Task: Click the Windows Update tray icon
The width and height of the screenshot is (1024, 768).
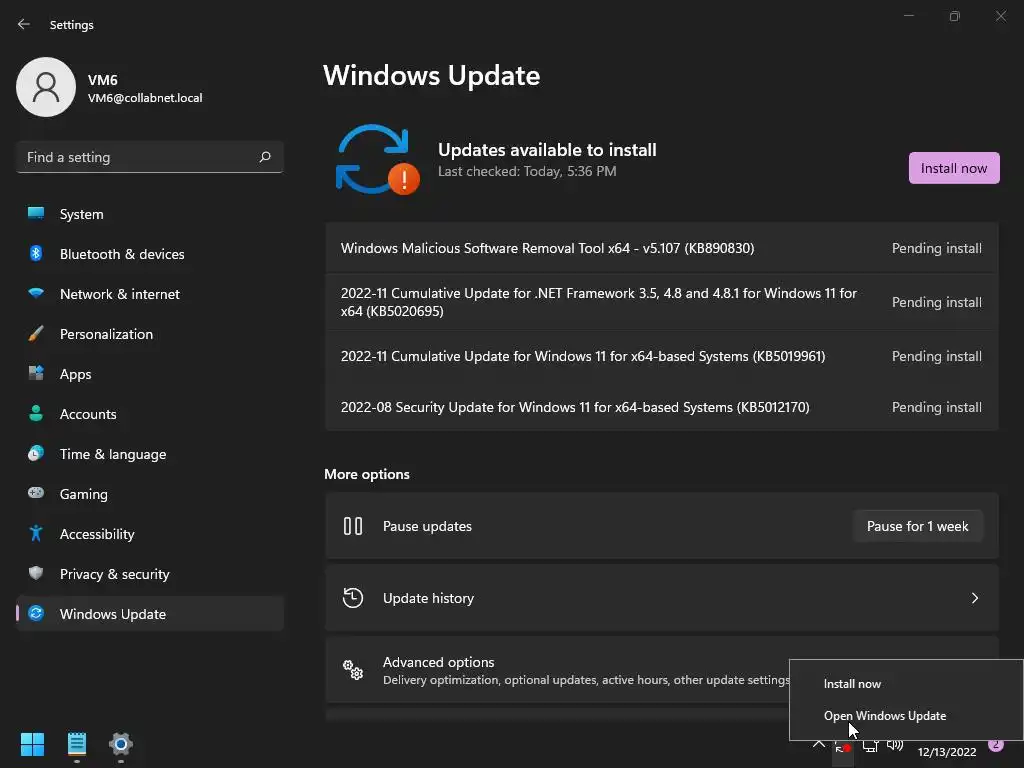Action: point(843,747)
